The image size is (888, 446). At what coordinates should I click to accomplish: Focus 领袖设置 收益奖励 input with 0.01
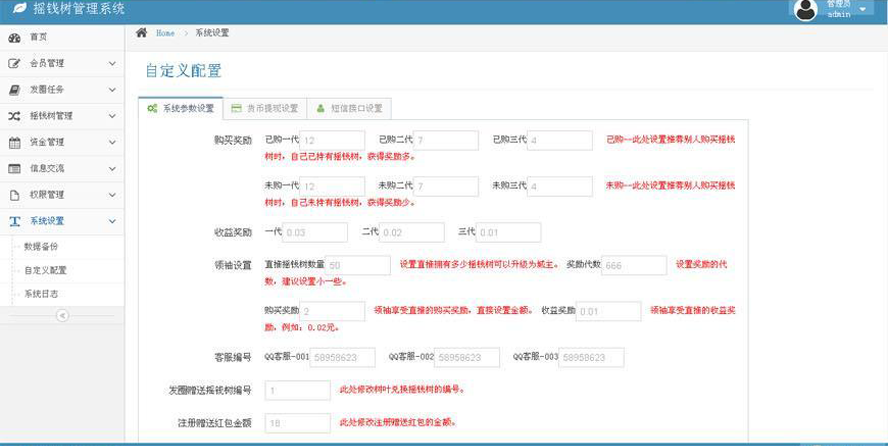(608, 311)
